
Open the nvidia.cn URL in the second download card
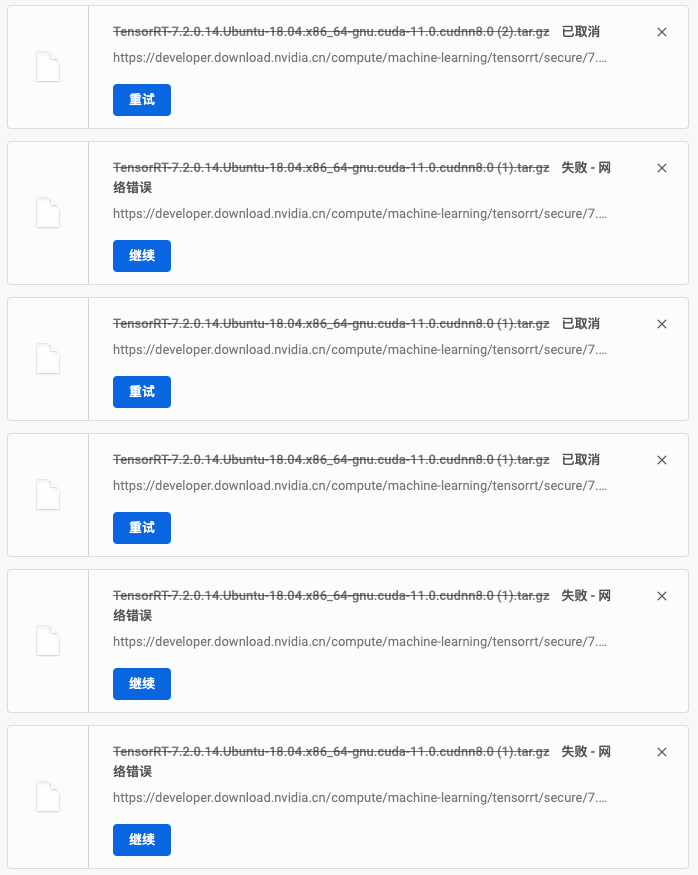coord(360,214)
